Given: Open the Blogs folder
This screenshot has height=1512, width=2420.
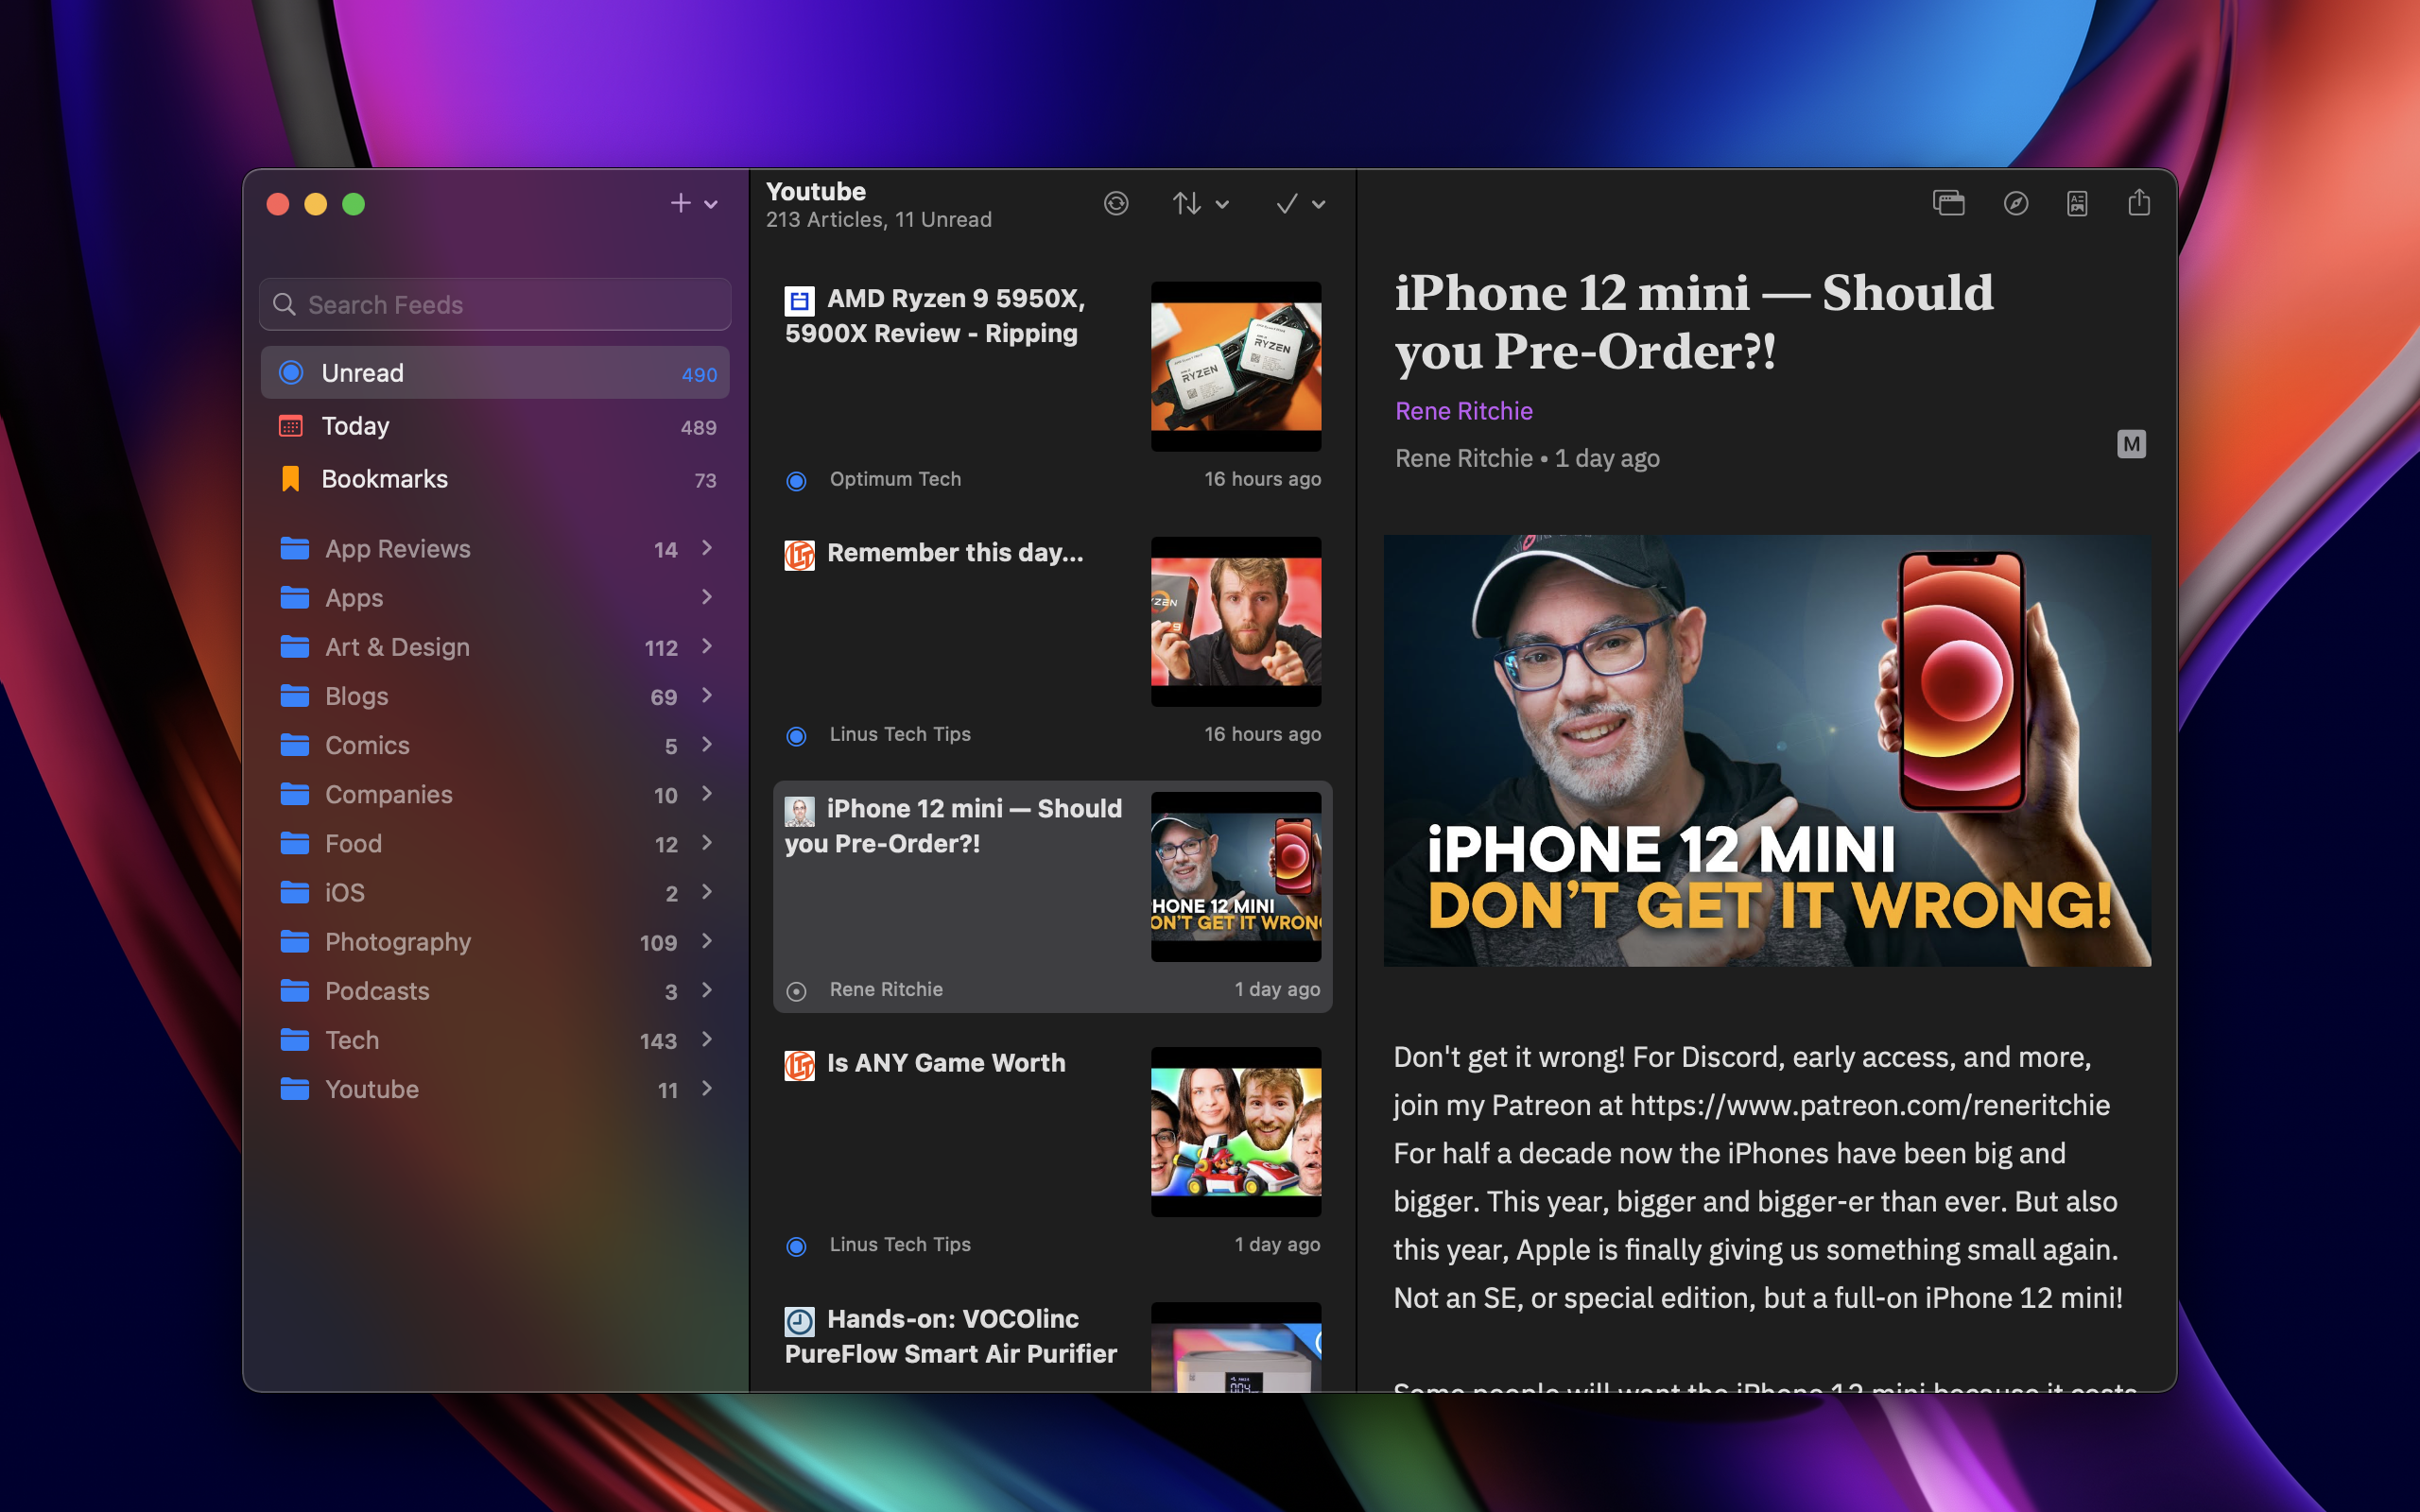Looking at the screenshot, I should (x=495, y=695).
